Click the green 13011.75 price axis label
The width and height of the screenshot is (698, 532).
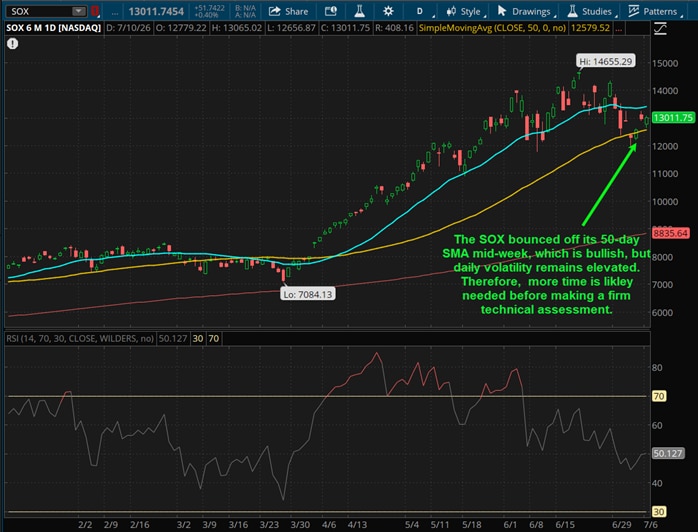click(x=673, y=118)
